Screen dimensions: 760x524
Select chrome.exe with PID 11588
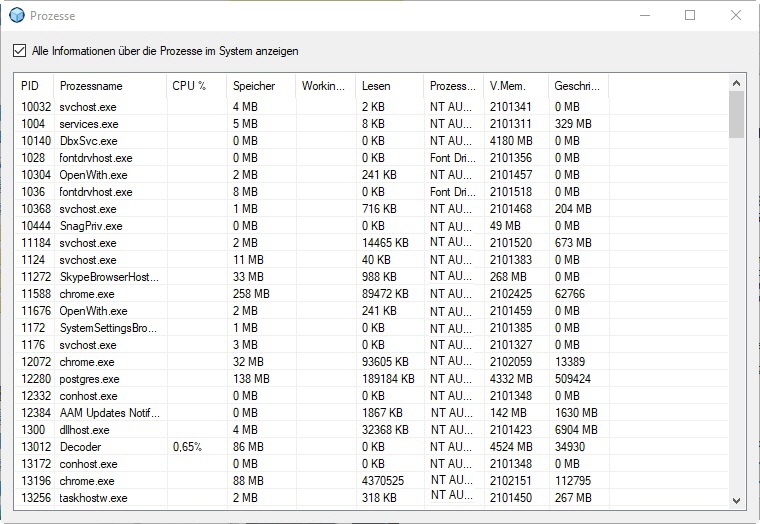(x=87, y=294)
